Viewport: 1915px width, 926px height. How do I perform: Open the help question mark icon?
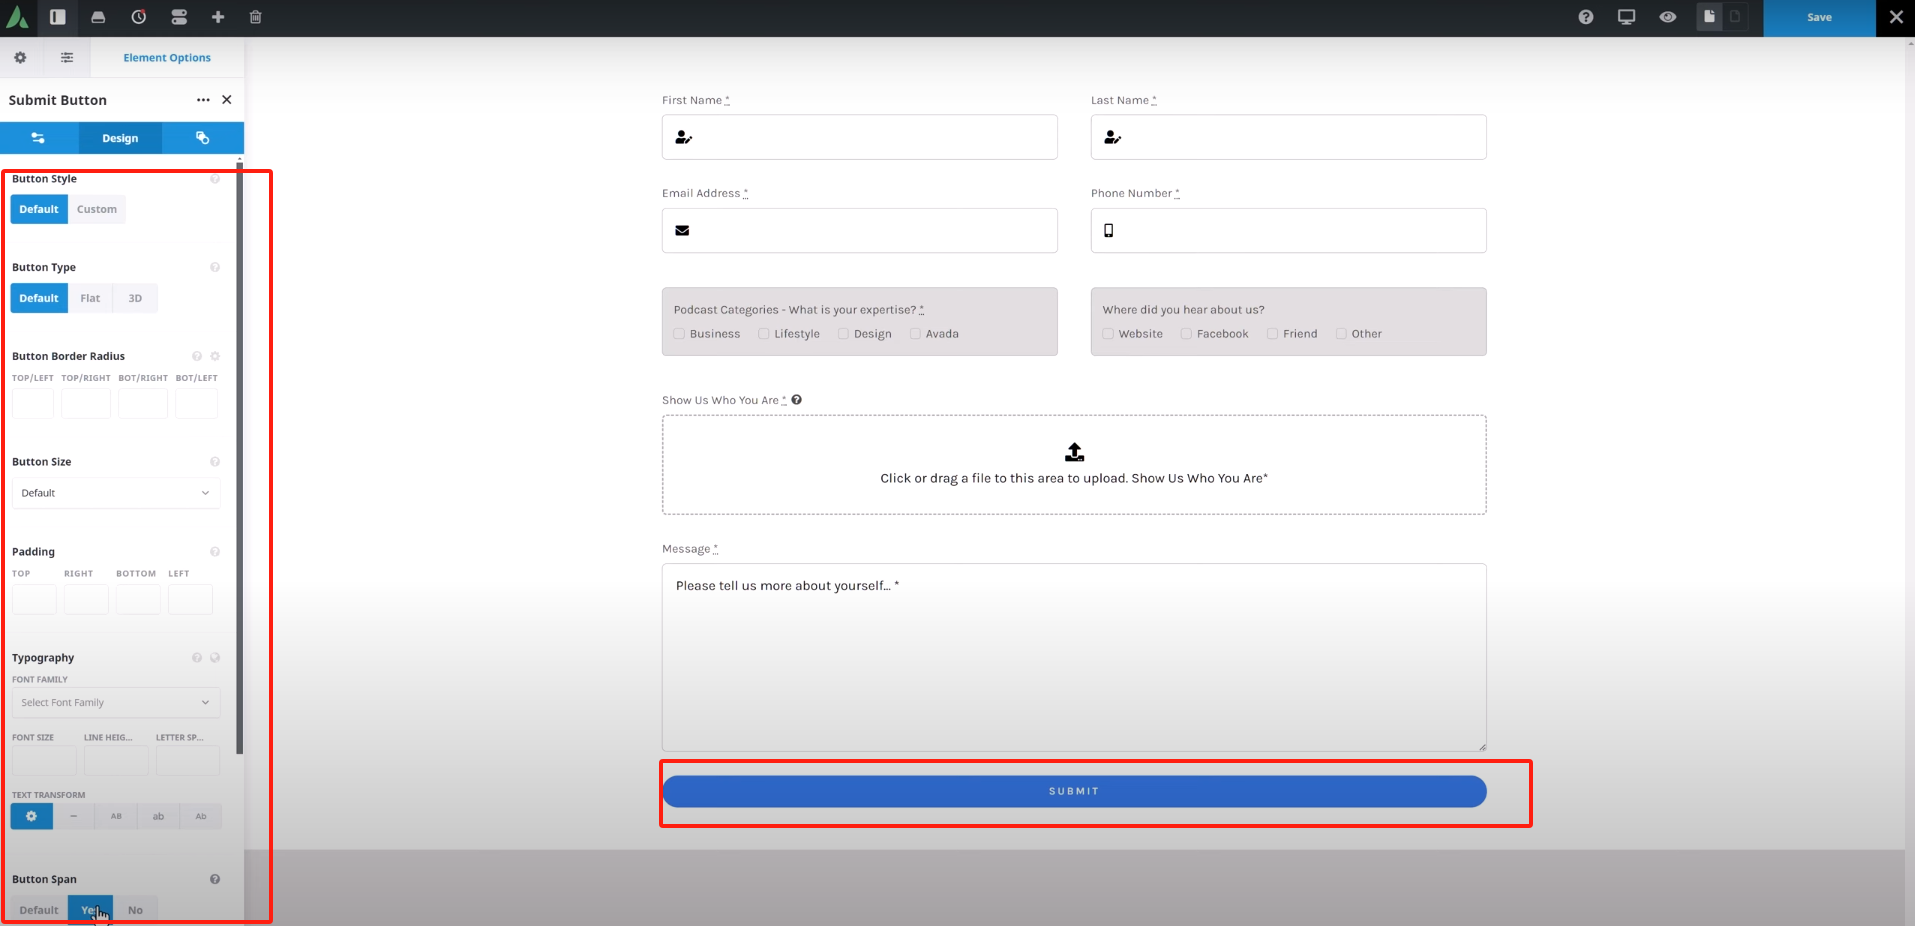pyautogui.click(x=1586, y=17)
